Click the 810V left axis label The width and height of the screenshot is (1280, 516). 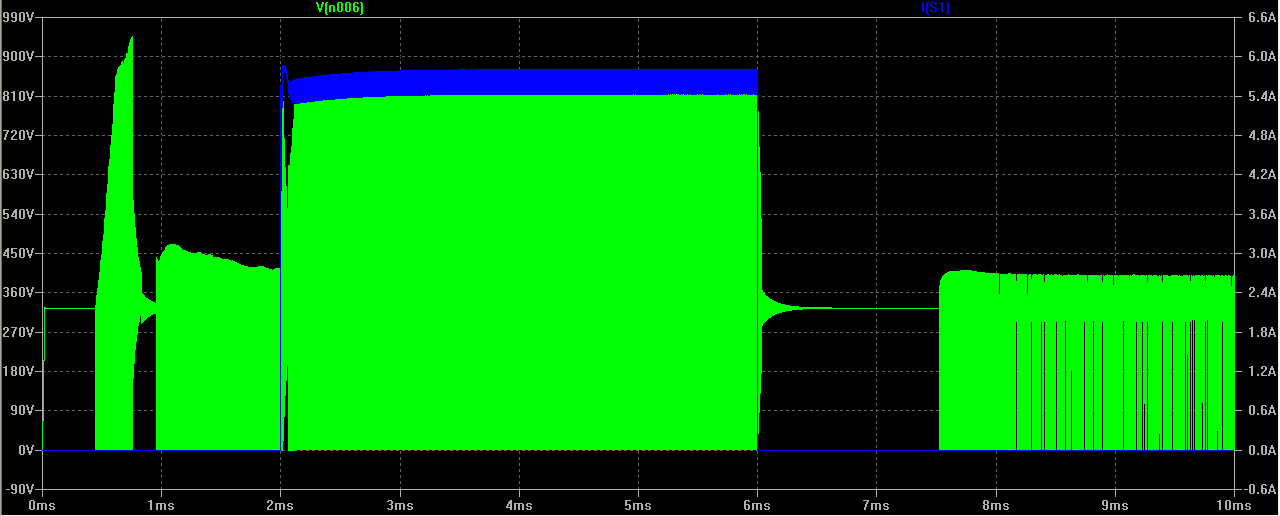[x=19, y=96]
